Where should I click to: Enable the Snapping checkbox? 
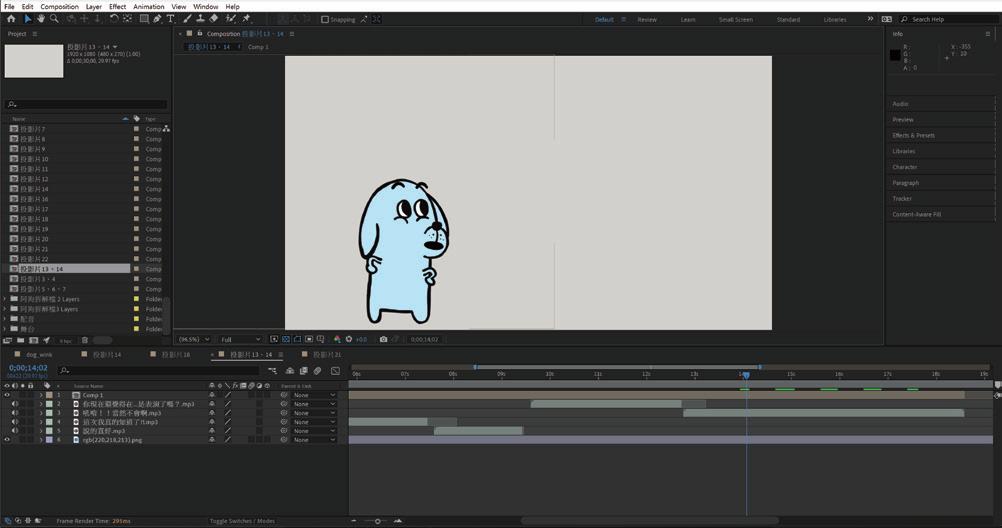pyautogui.click(x=325, y=19)
